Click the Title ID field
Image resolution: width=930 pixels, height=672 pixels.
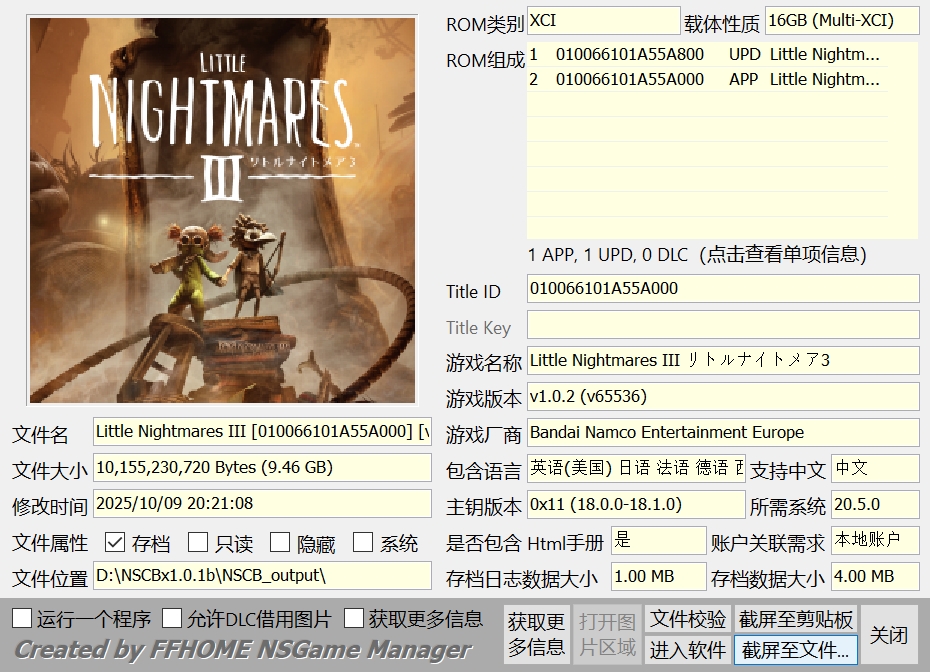pyautogui.click(x=722, y=289)
